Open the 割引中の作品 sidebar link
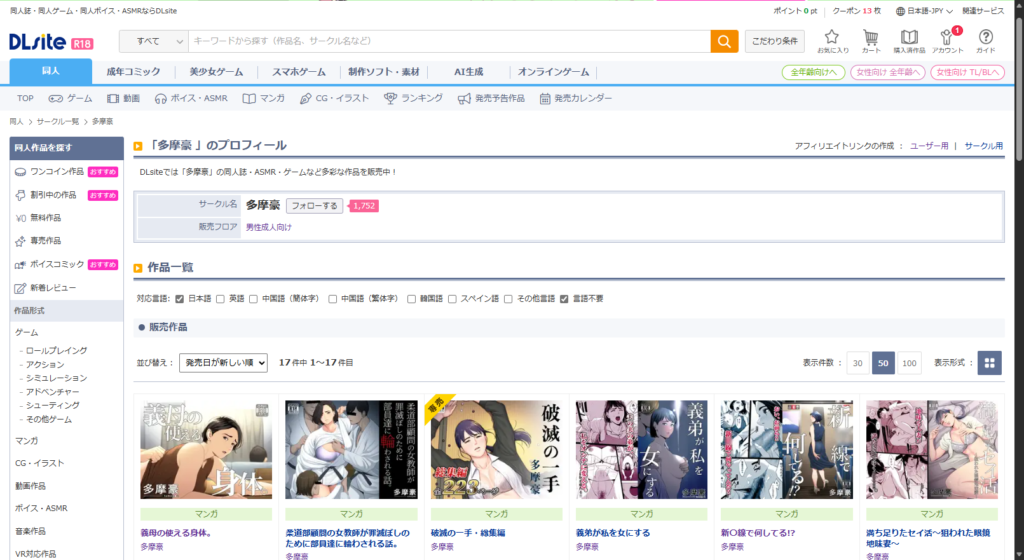The image size is (1024, 560). click(52, 195)
